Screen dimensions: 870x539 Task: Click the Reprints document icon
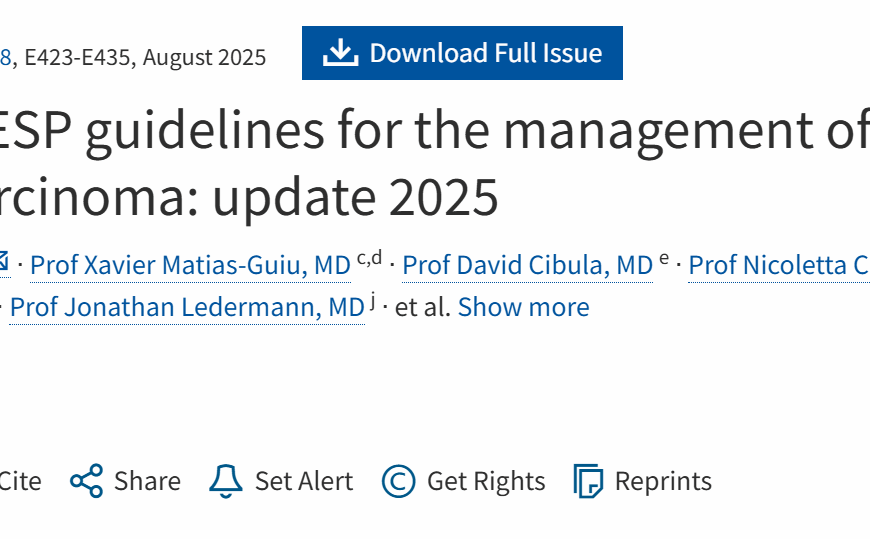[x=588, y=481]
